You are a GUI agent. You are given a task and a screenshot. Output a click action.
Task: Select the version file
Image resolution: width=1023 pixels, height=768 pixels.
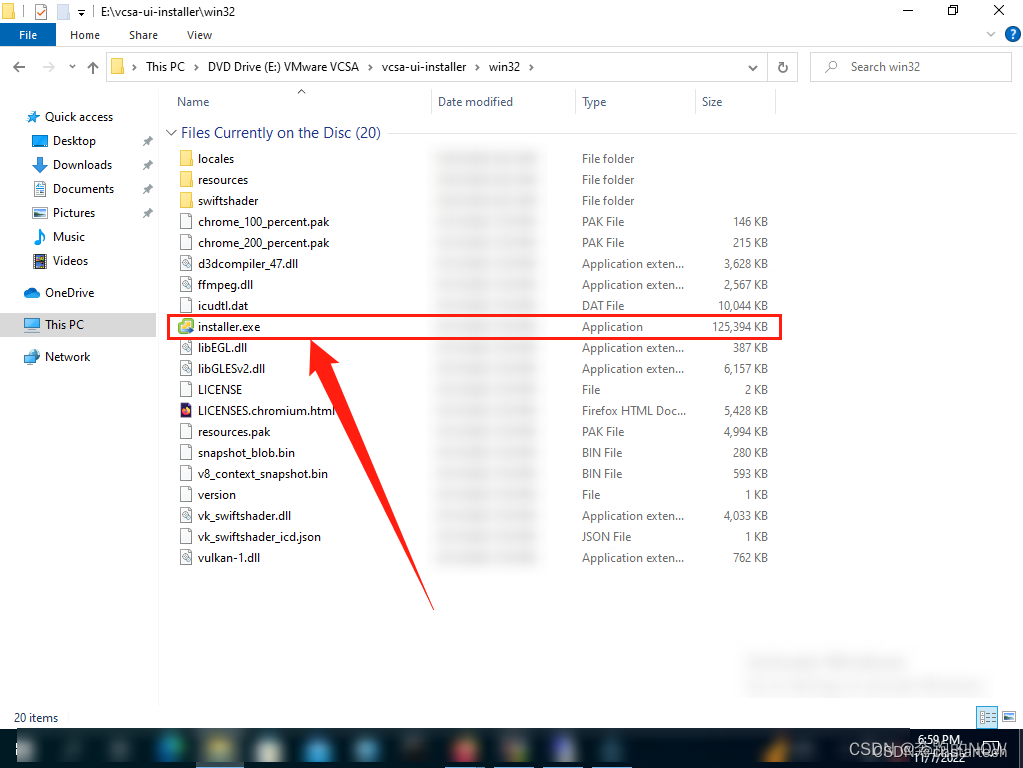pos(217,495)
